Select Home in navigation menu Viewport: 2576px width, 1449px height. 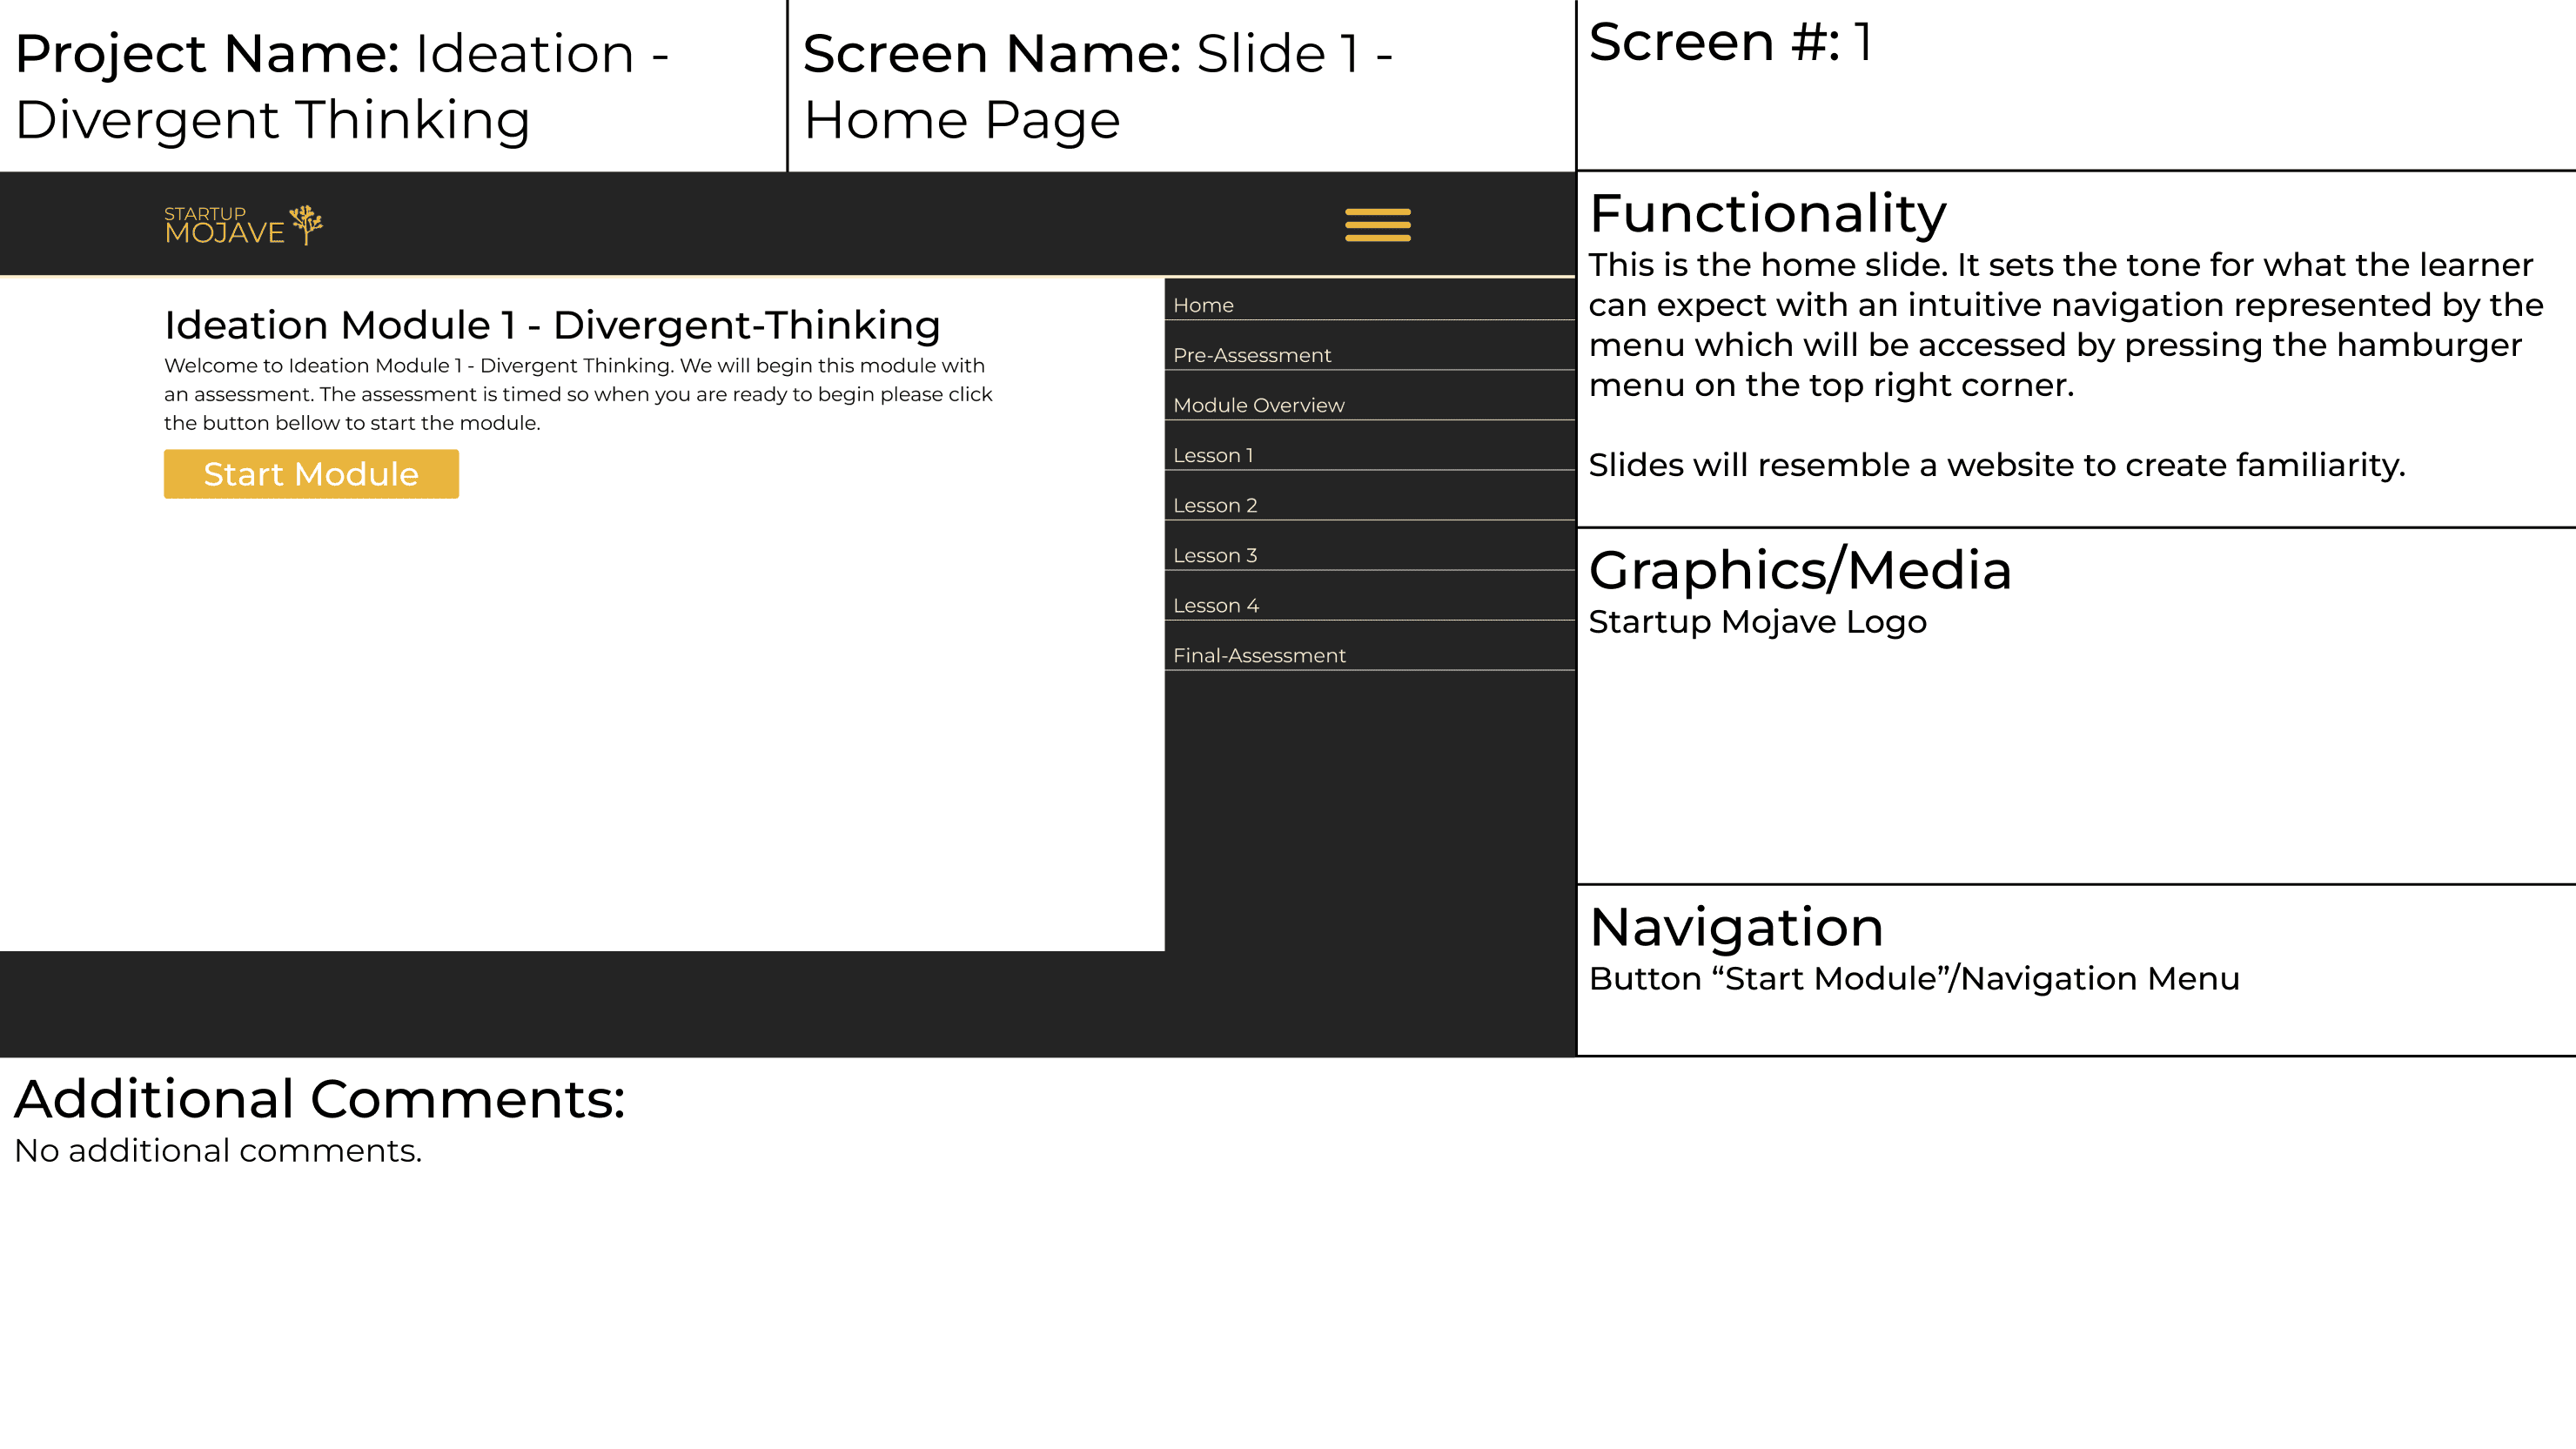pos(1203,305)
